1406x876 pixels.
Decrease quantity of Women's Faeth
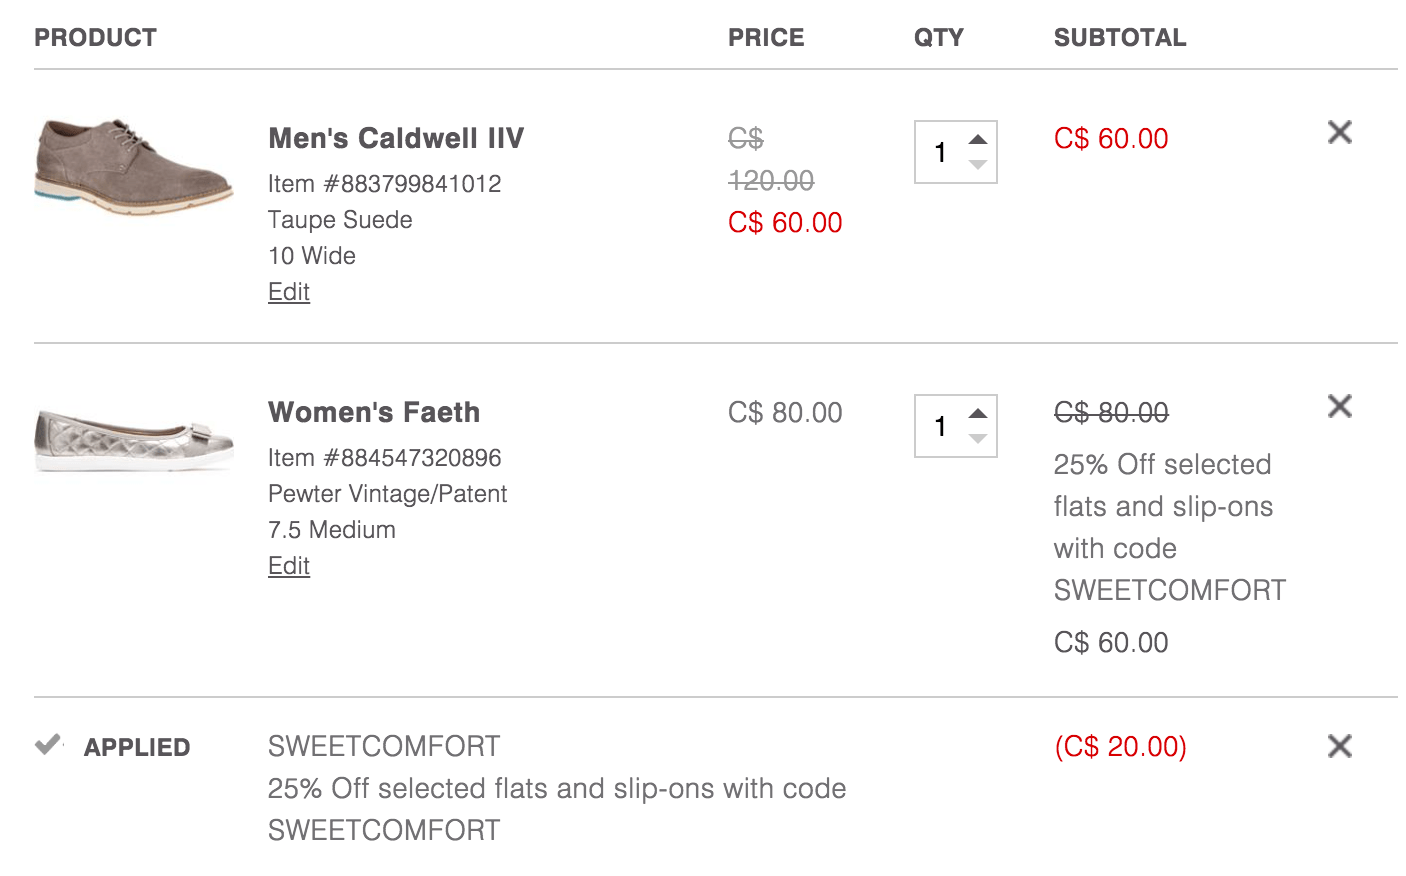tap(978, 439)
